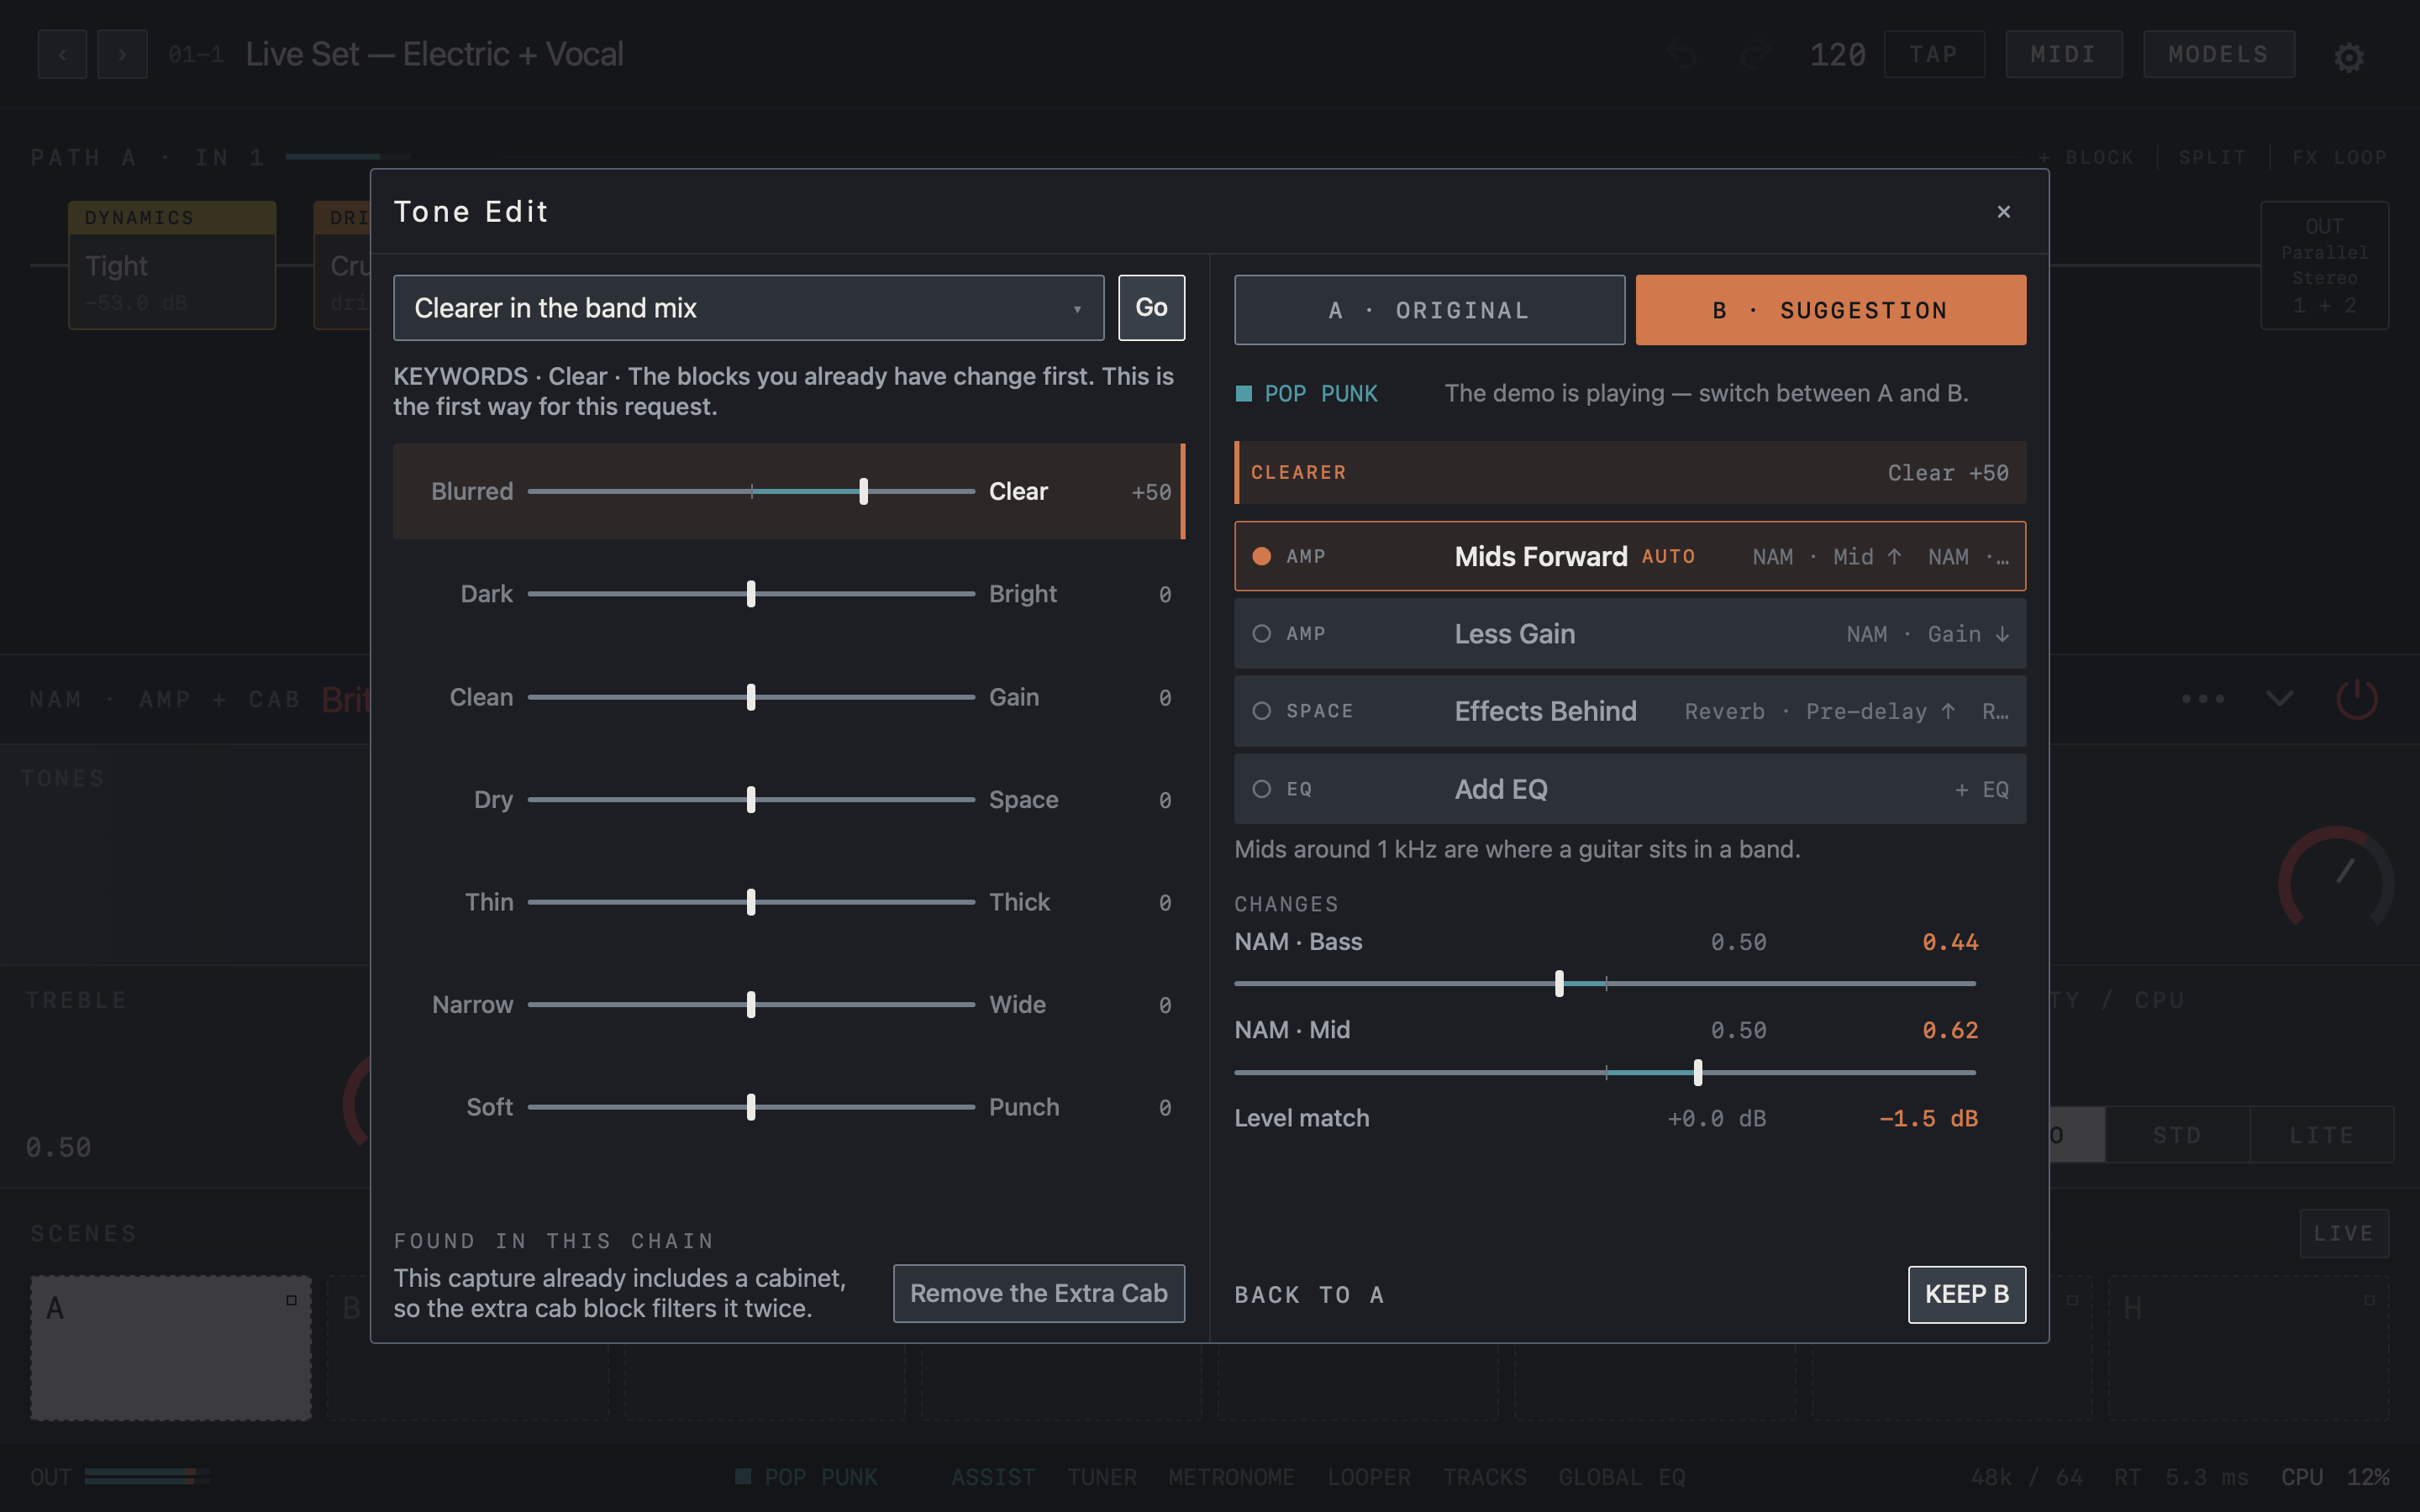Click the redo icon
The width and height of the screenshot is (2420, 1512).
(1755, 54)
